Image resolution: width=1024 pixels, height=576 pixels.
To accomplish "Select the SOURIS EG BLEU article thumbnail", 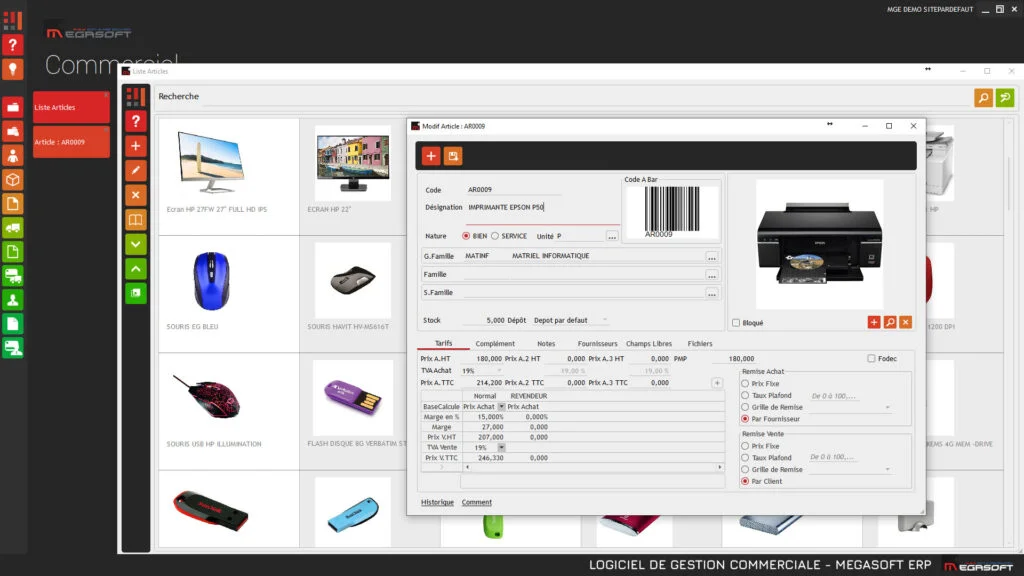I will pyautogui.click(x=212, y=281).
